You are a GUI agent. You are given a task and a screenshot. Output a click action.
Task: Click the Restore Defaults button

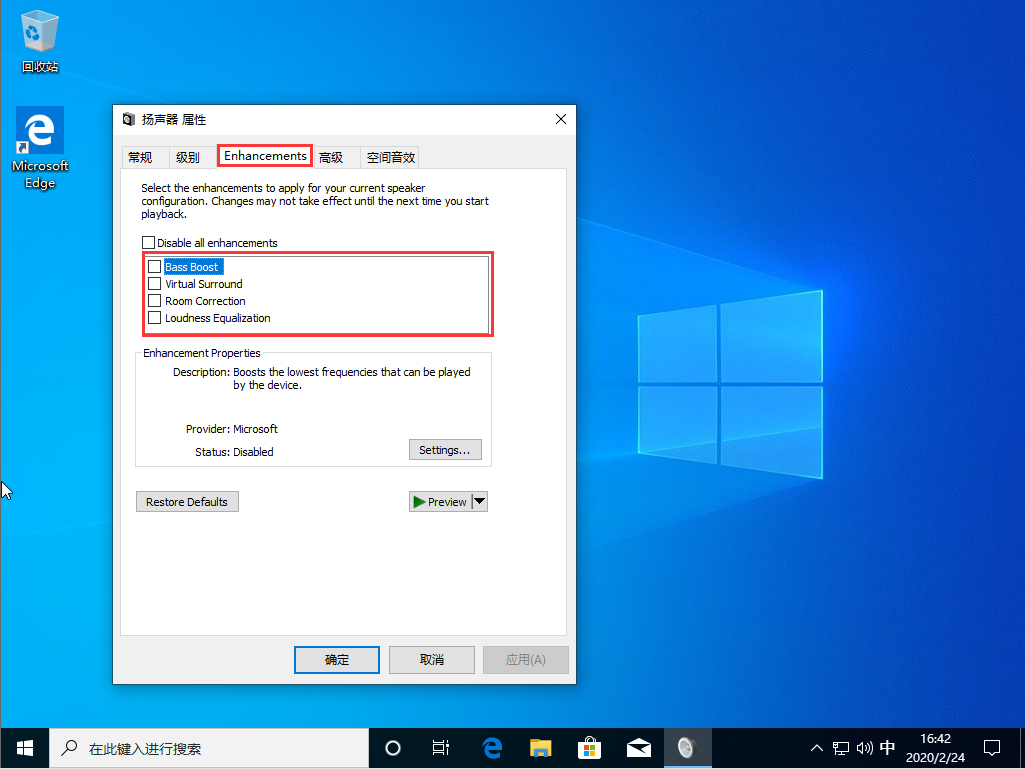187,501
